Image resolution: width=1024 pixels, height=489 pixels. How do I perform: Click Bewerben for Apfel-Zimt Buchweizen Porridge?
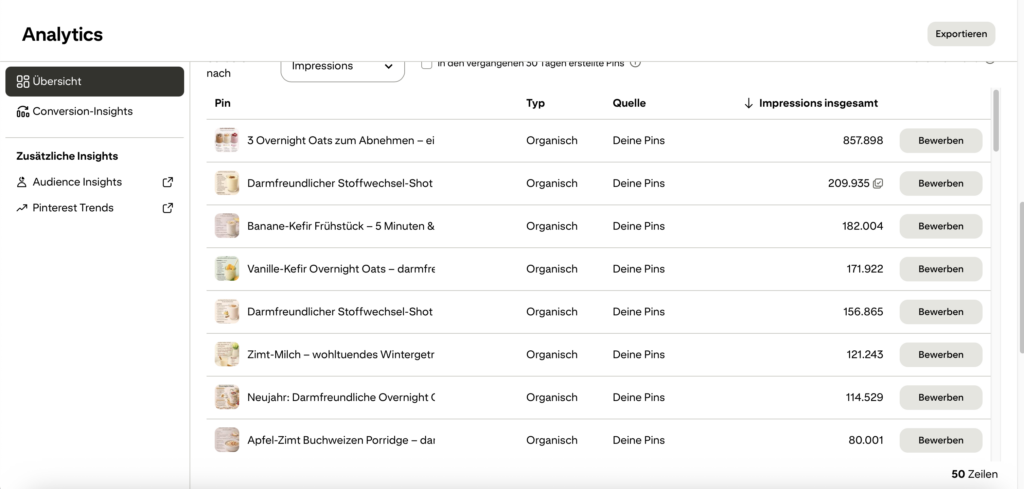[x=940, y=440]
